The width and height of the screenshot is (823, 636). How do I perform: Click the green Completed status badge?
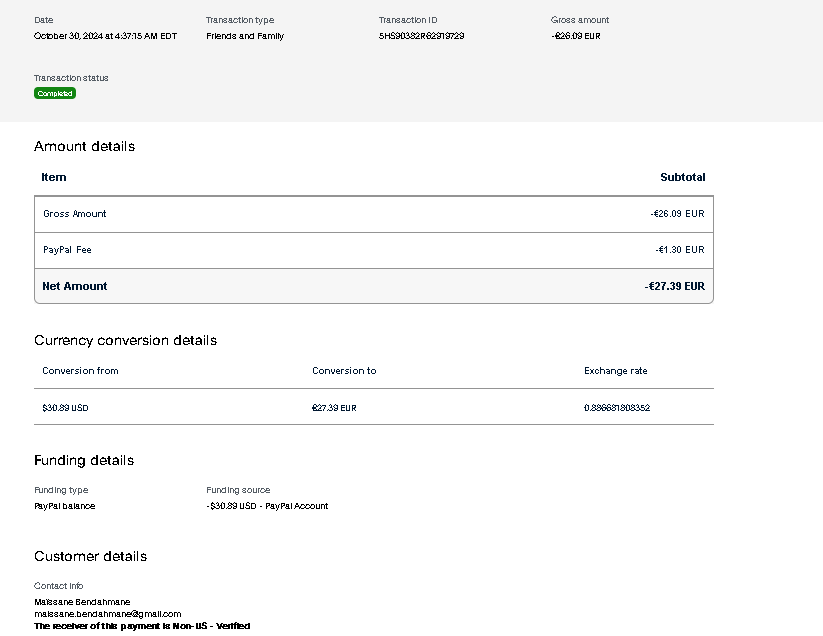(x=55, y=93)
